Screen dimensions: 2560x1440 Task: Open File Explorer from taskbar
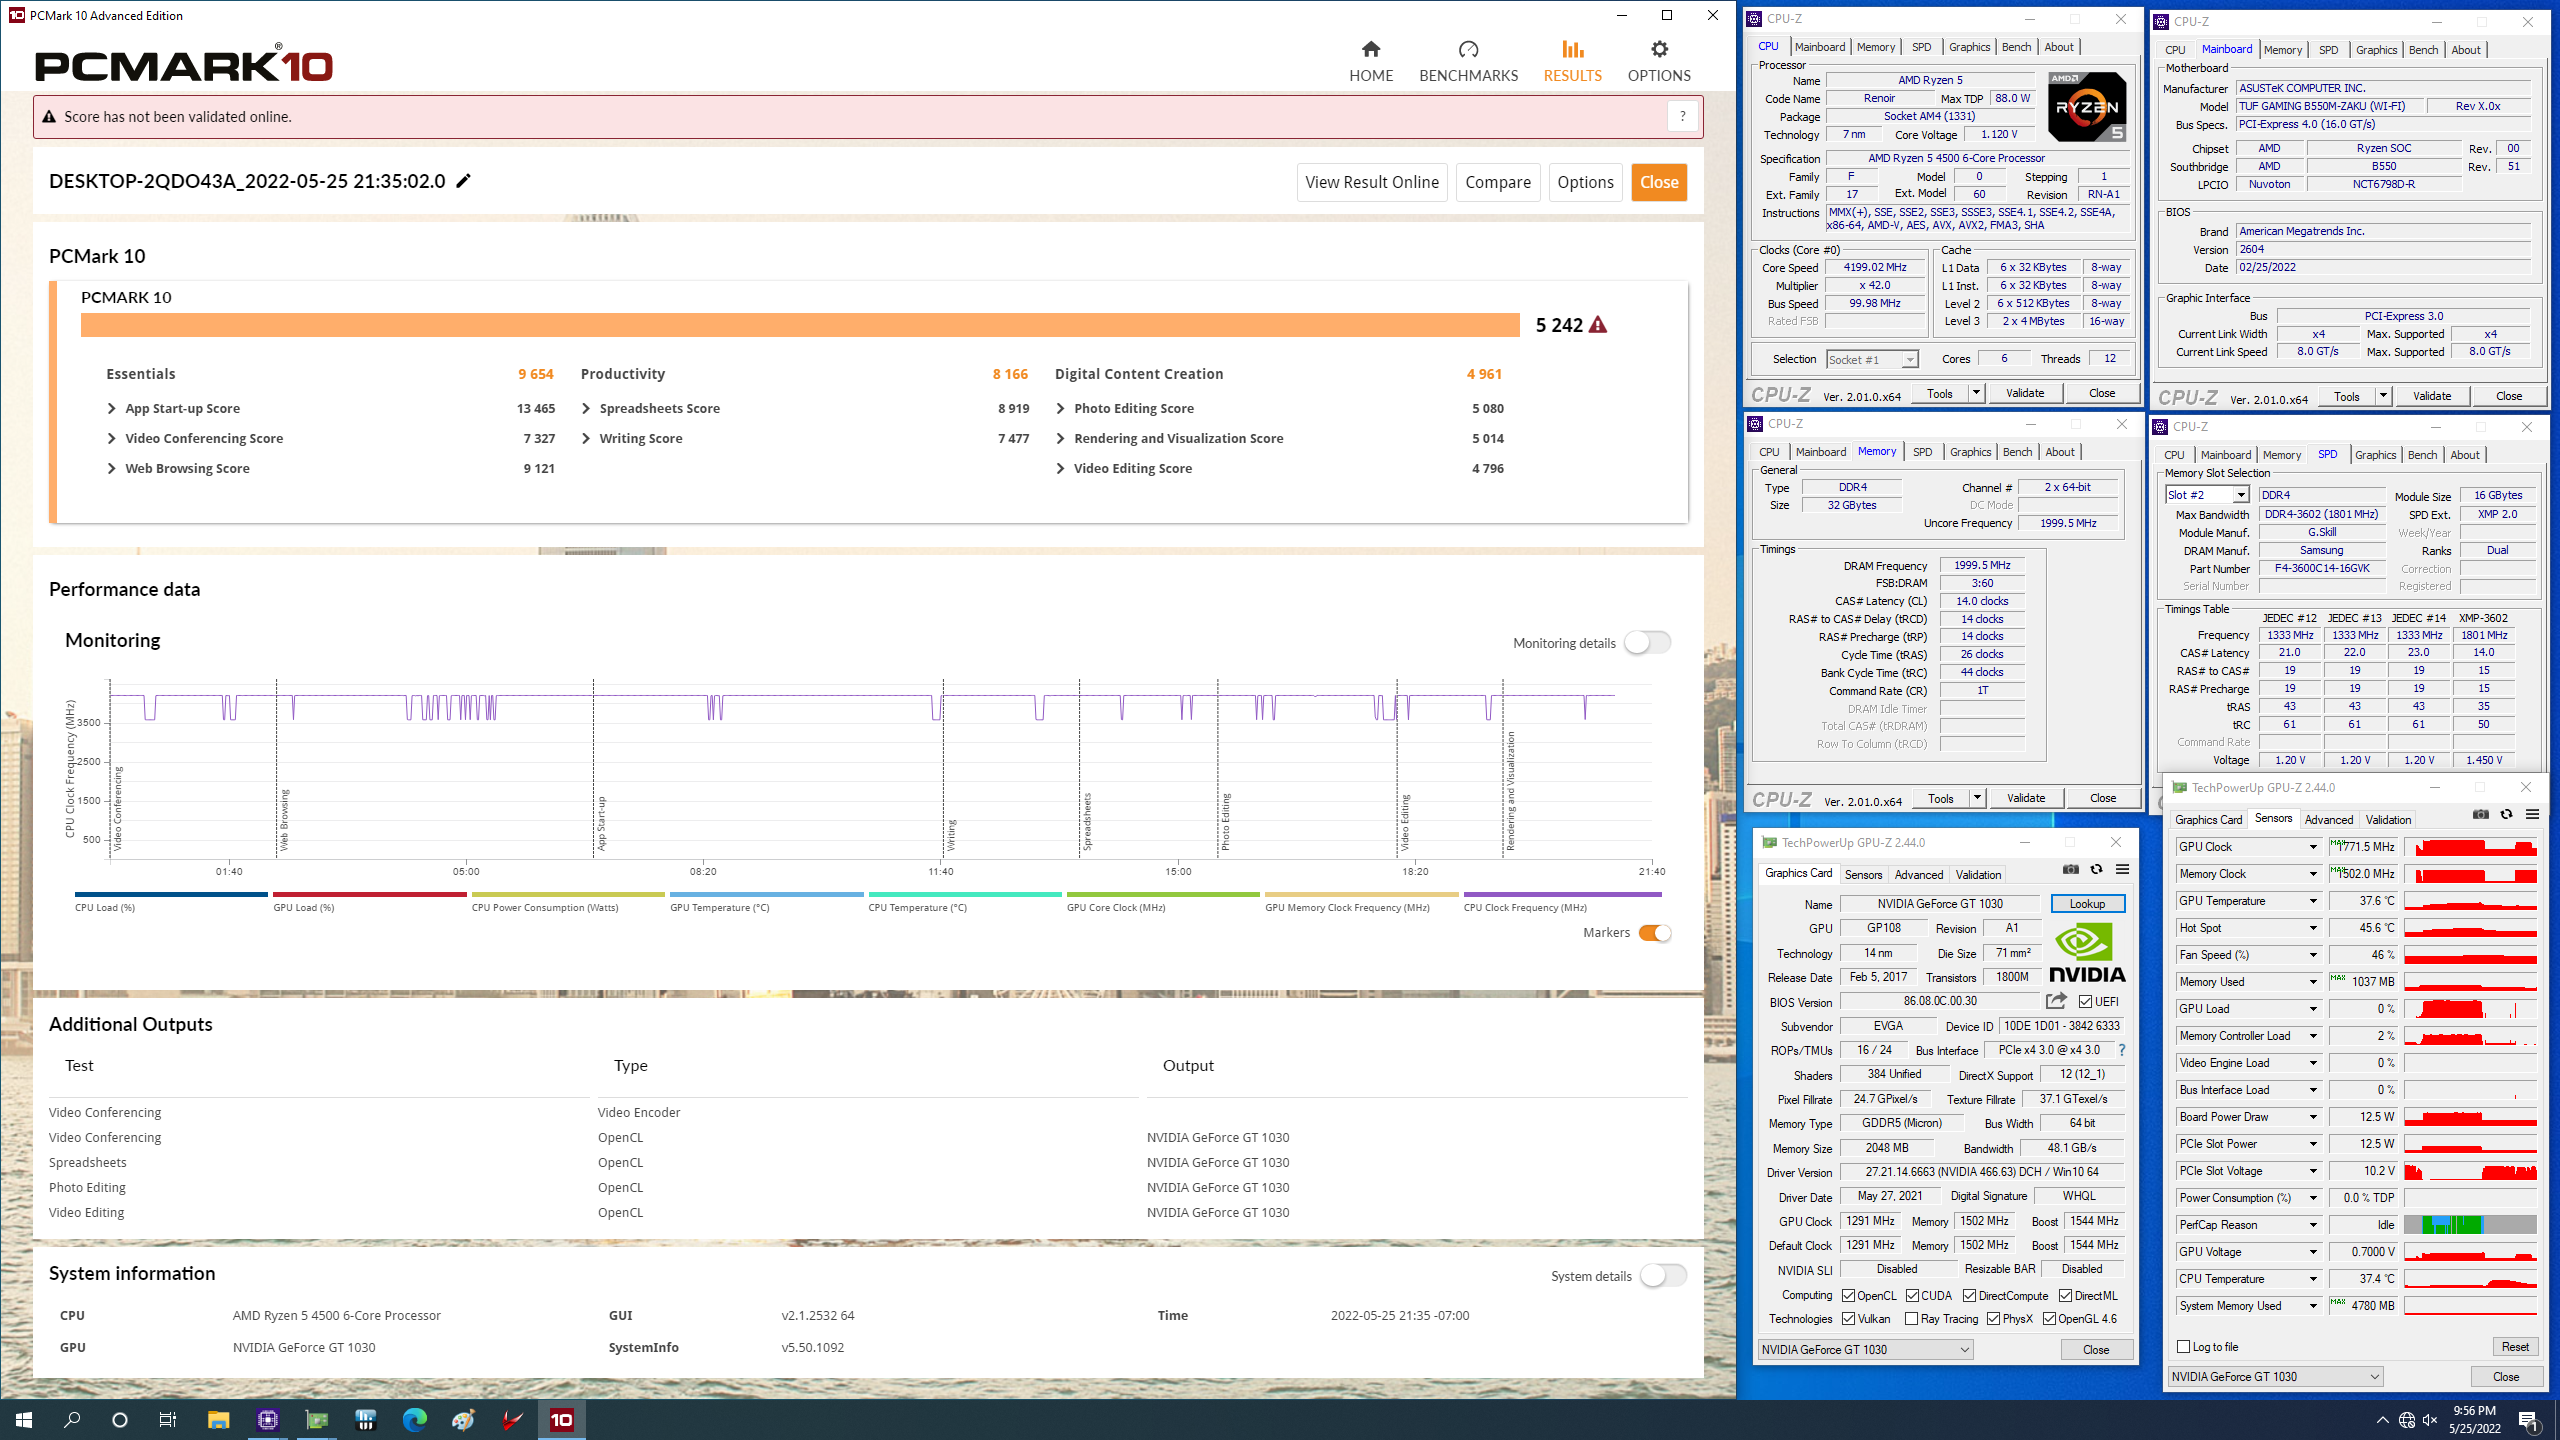pos(218,1420)
